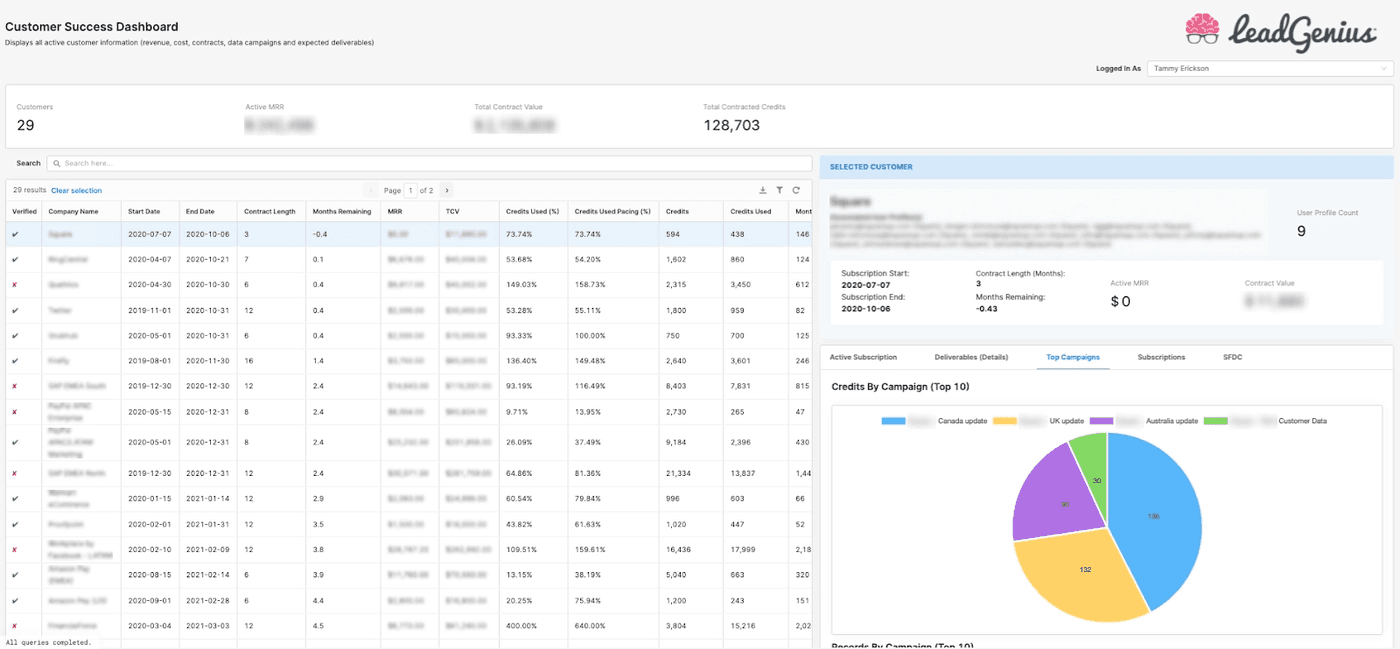
Task: Click the previous page left arrow
Action: [371, 190]
